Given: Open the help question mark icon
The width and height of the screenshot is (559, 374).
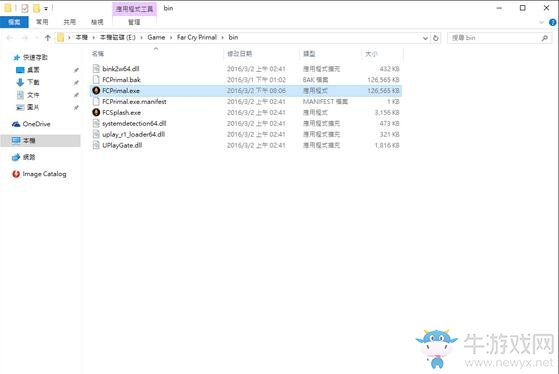Looking at the screenshot, I should pos(553,22).
